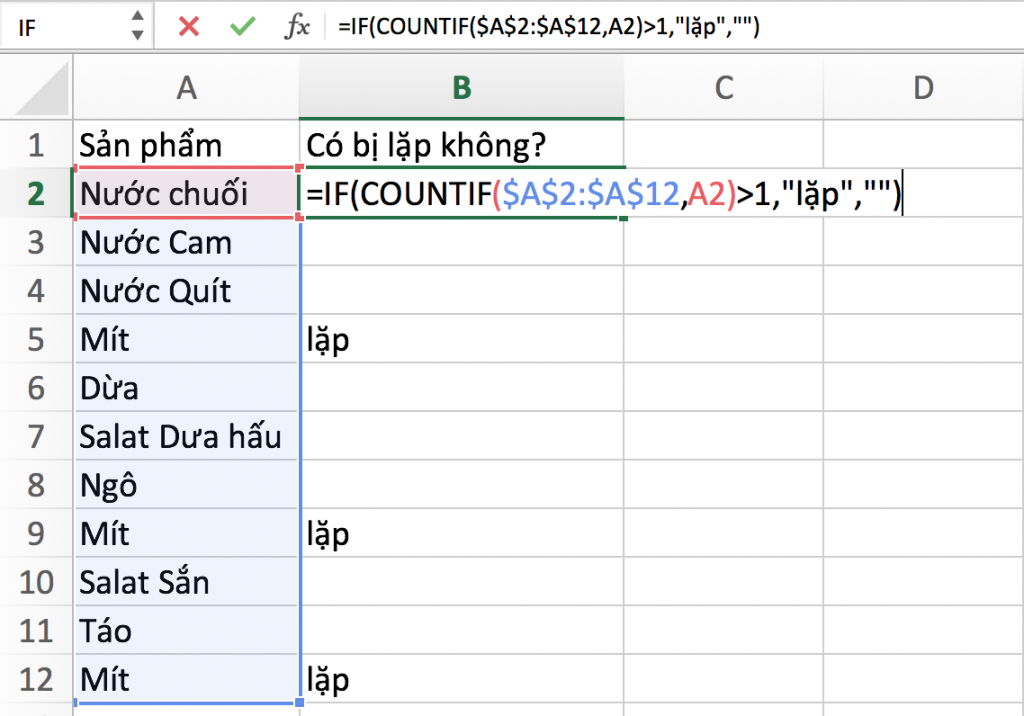This screenshot has width=1024, height=716.
Task: Select the cell containing 'Salat Dưa hấu'
Action: click(186, 436)
